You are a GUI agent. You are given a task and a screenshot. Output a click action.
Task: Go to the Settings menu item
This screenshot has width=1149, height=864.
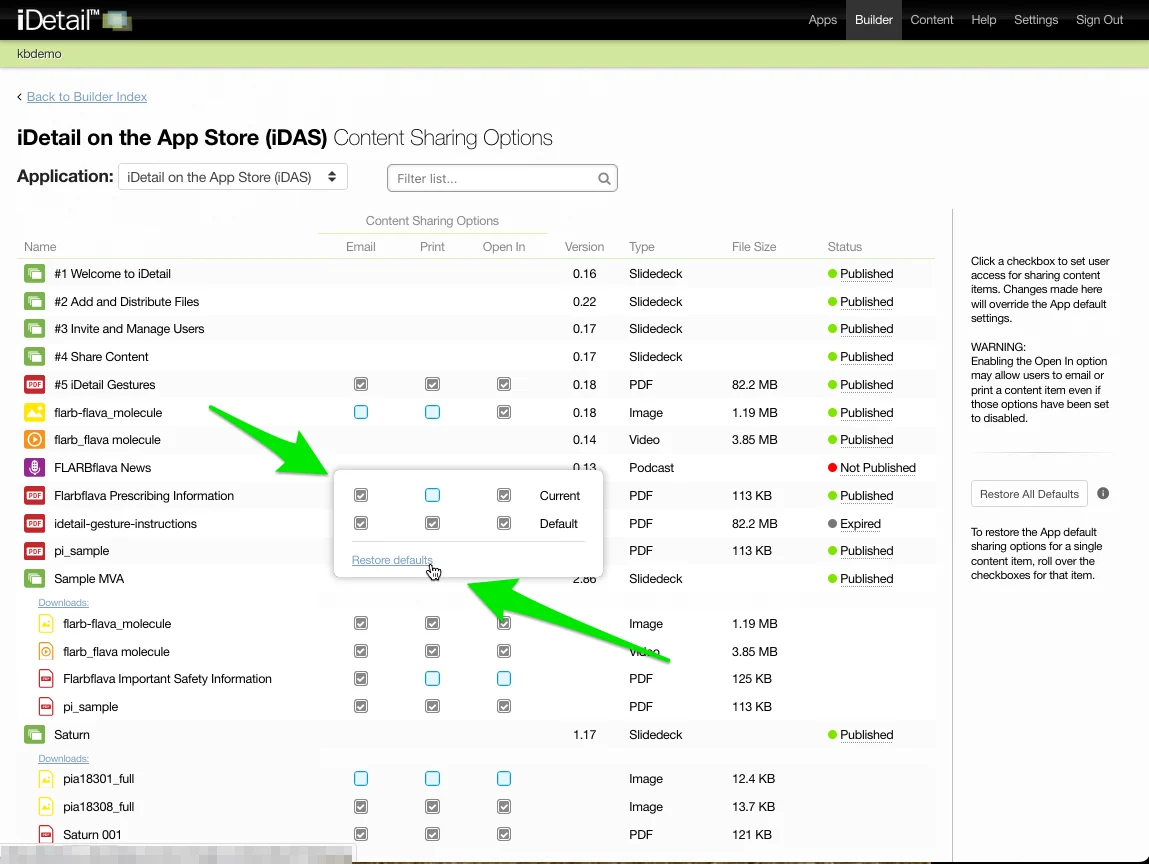tap(1035, 20)
